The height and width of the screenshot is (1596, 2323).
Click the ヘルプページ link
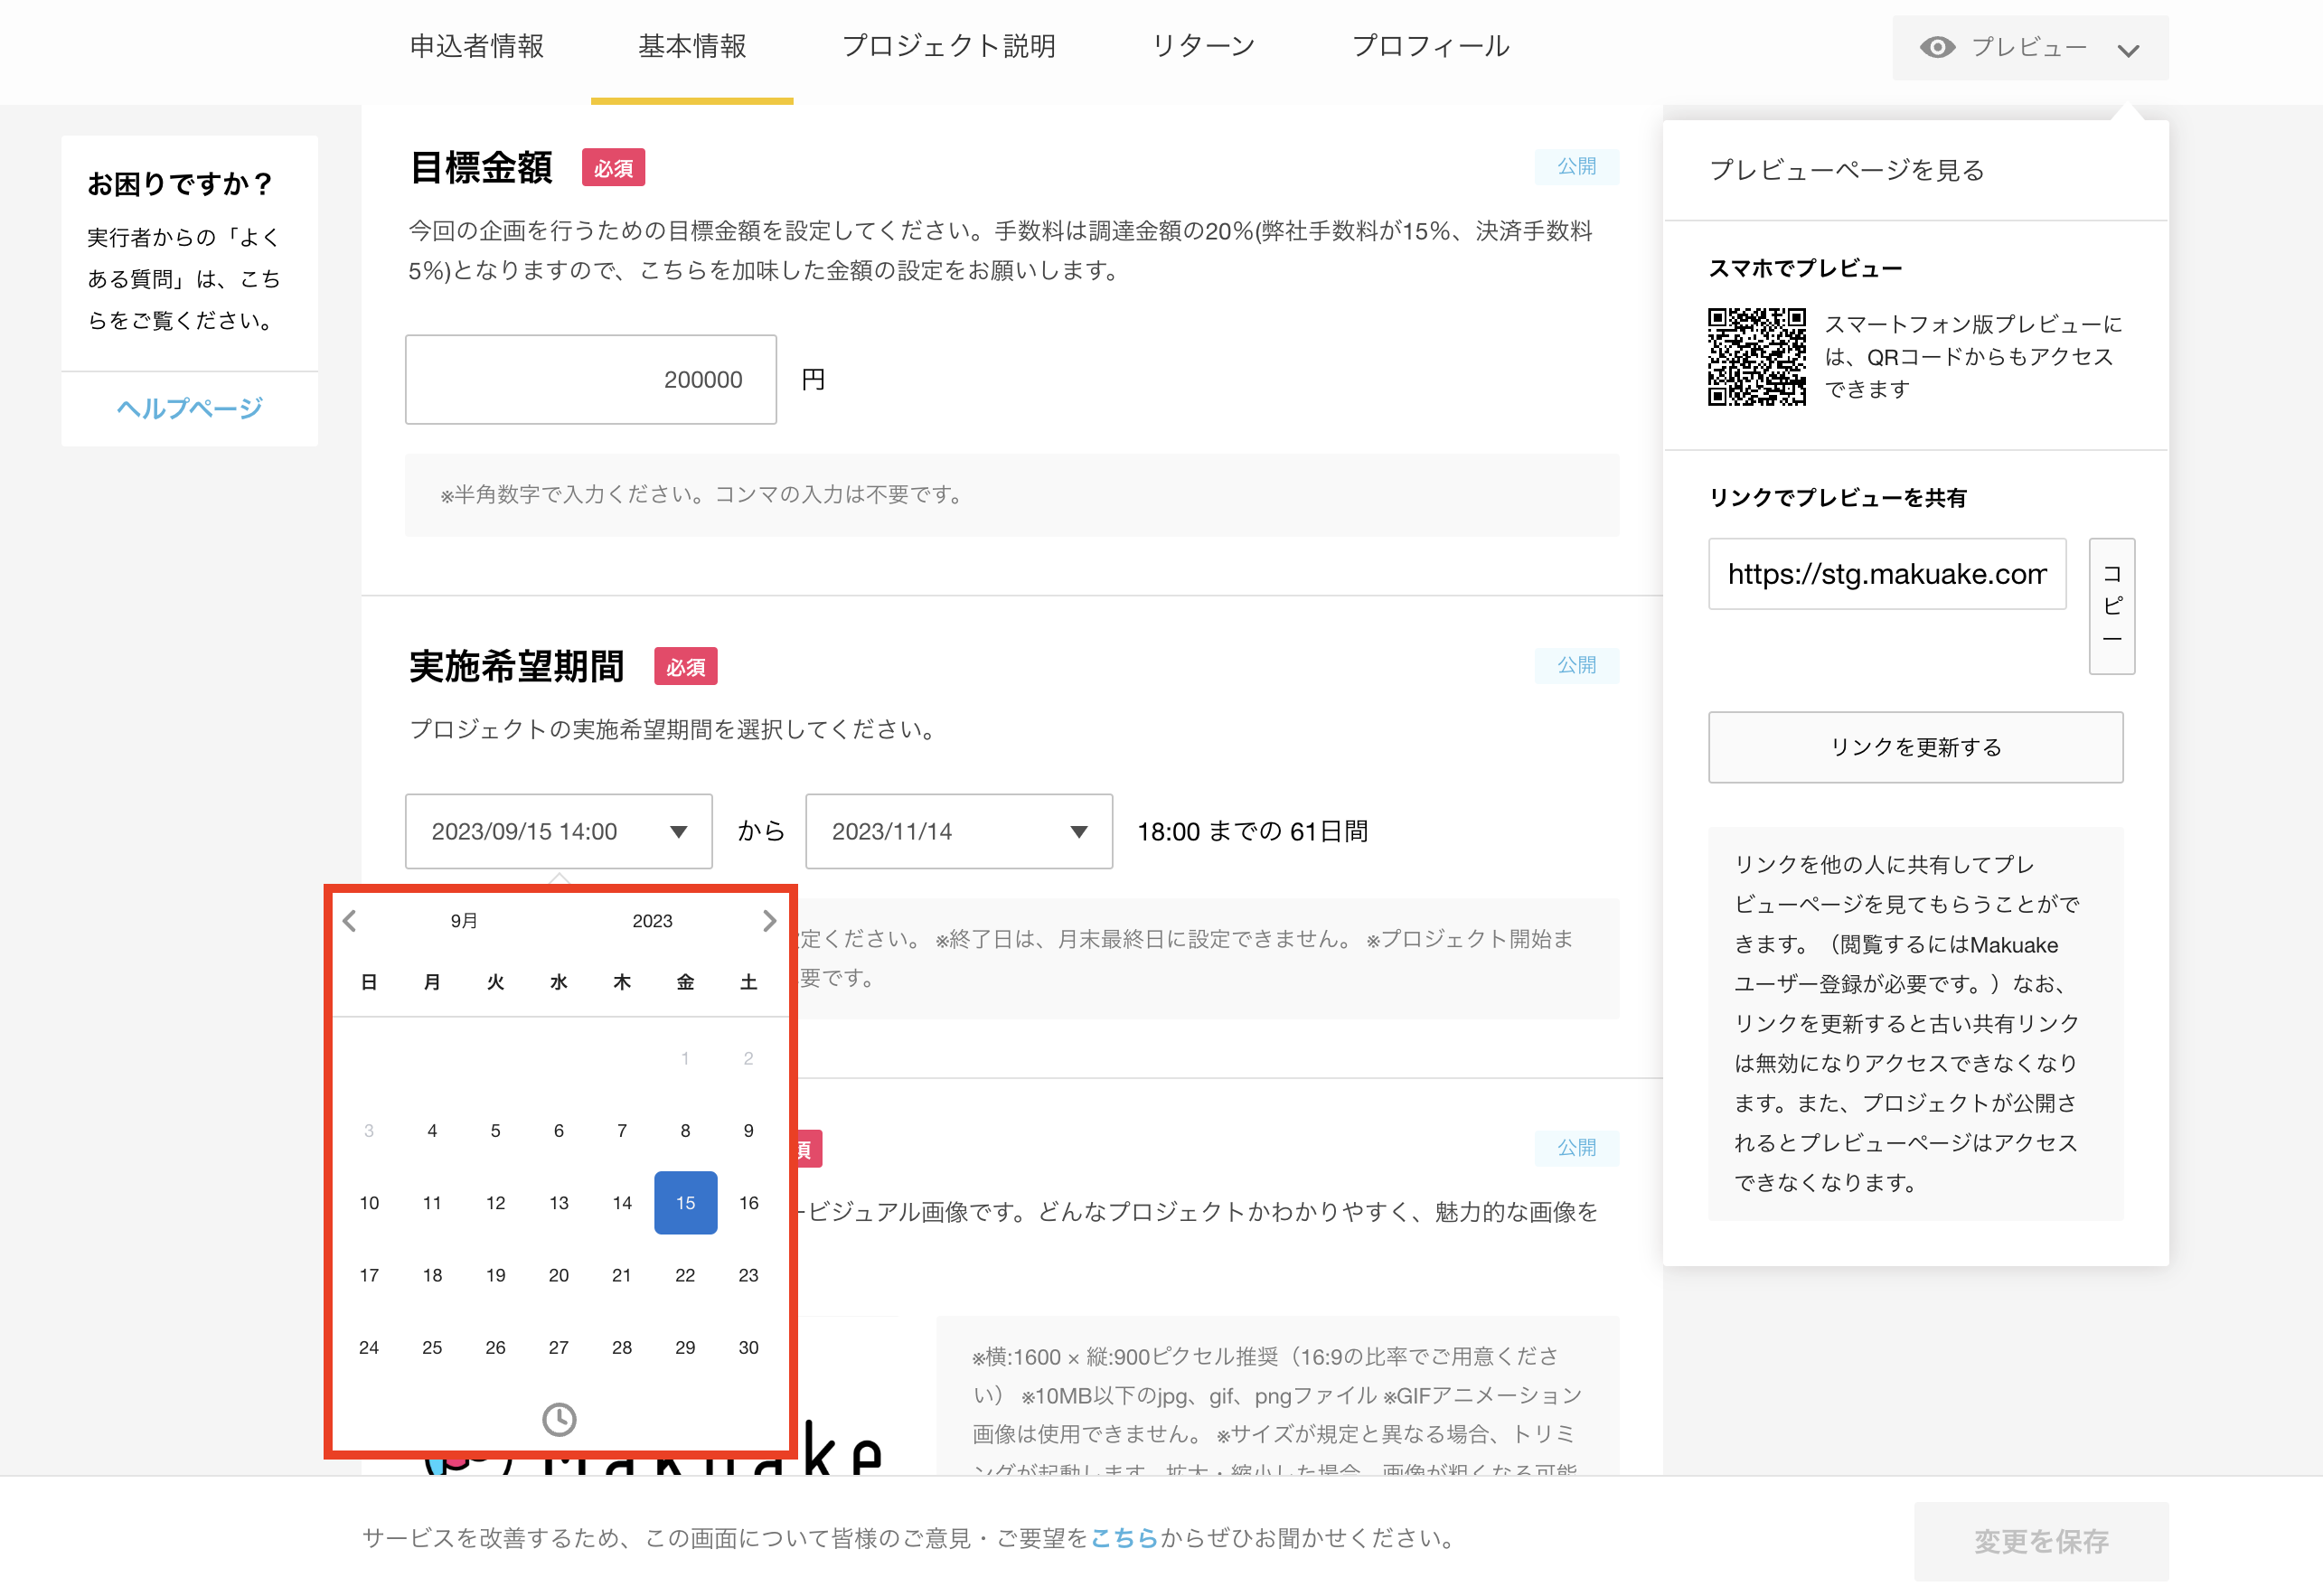(189, 408)
